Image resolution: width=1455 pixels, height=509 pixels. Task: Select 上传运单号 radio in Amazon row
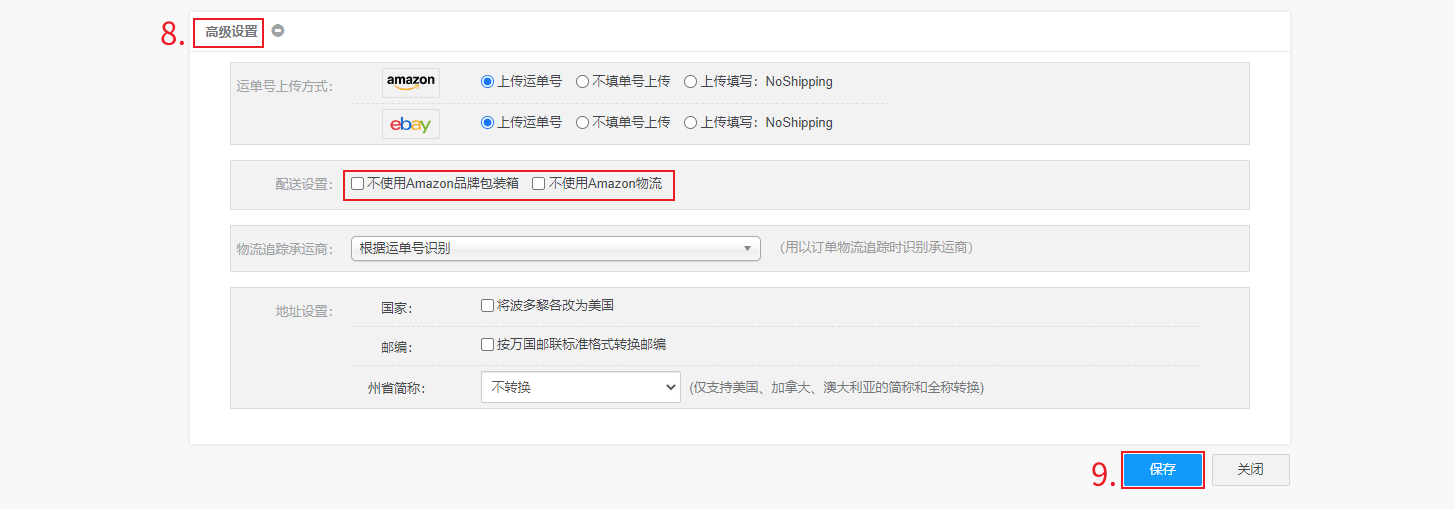click(x=488, y=82)
